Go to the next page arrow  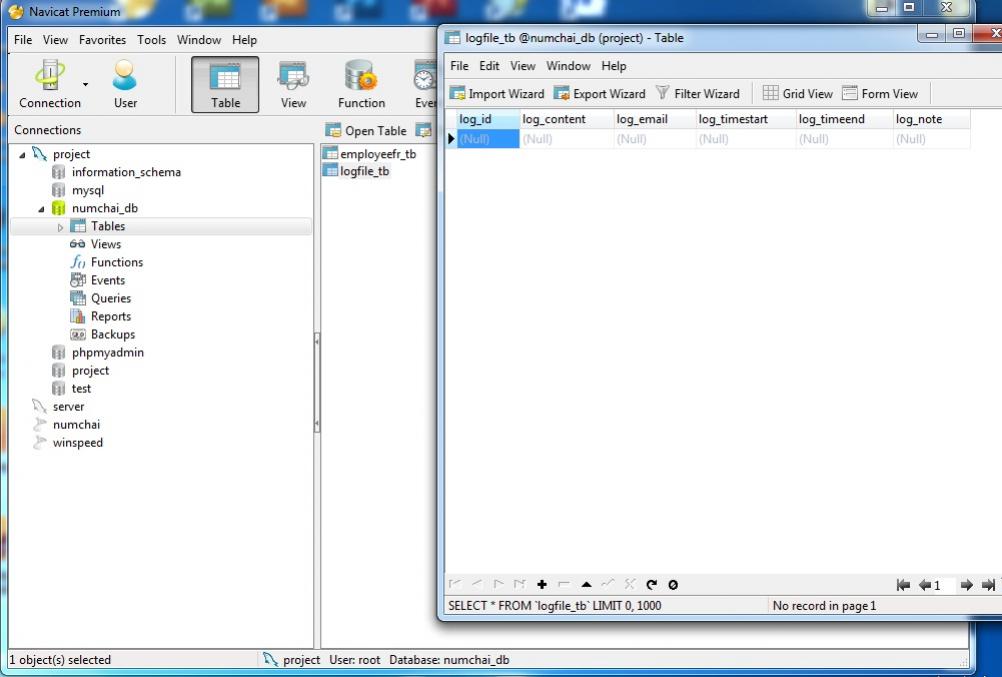(966, 585)
